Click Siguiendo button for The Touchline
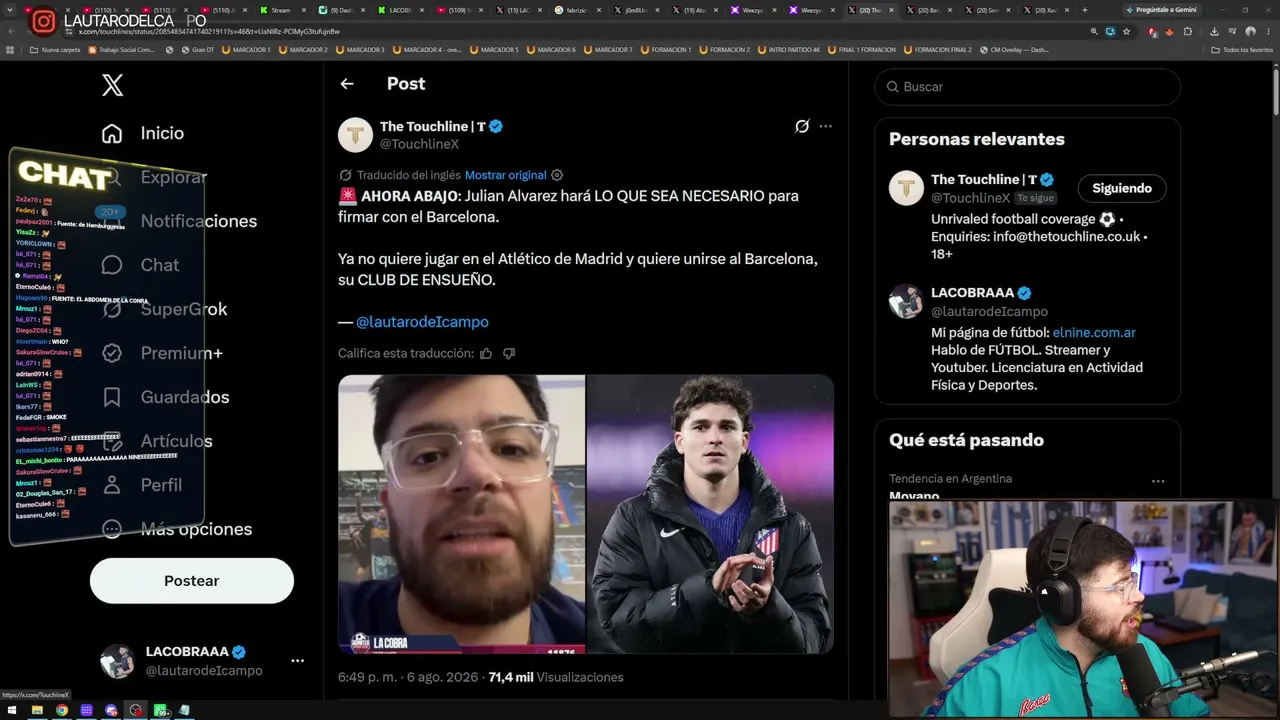This screenshot has height=720, width=1280. tap(1122, 188)
